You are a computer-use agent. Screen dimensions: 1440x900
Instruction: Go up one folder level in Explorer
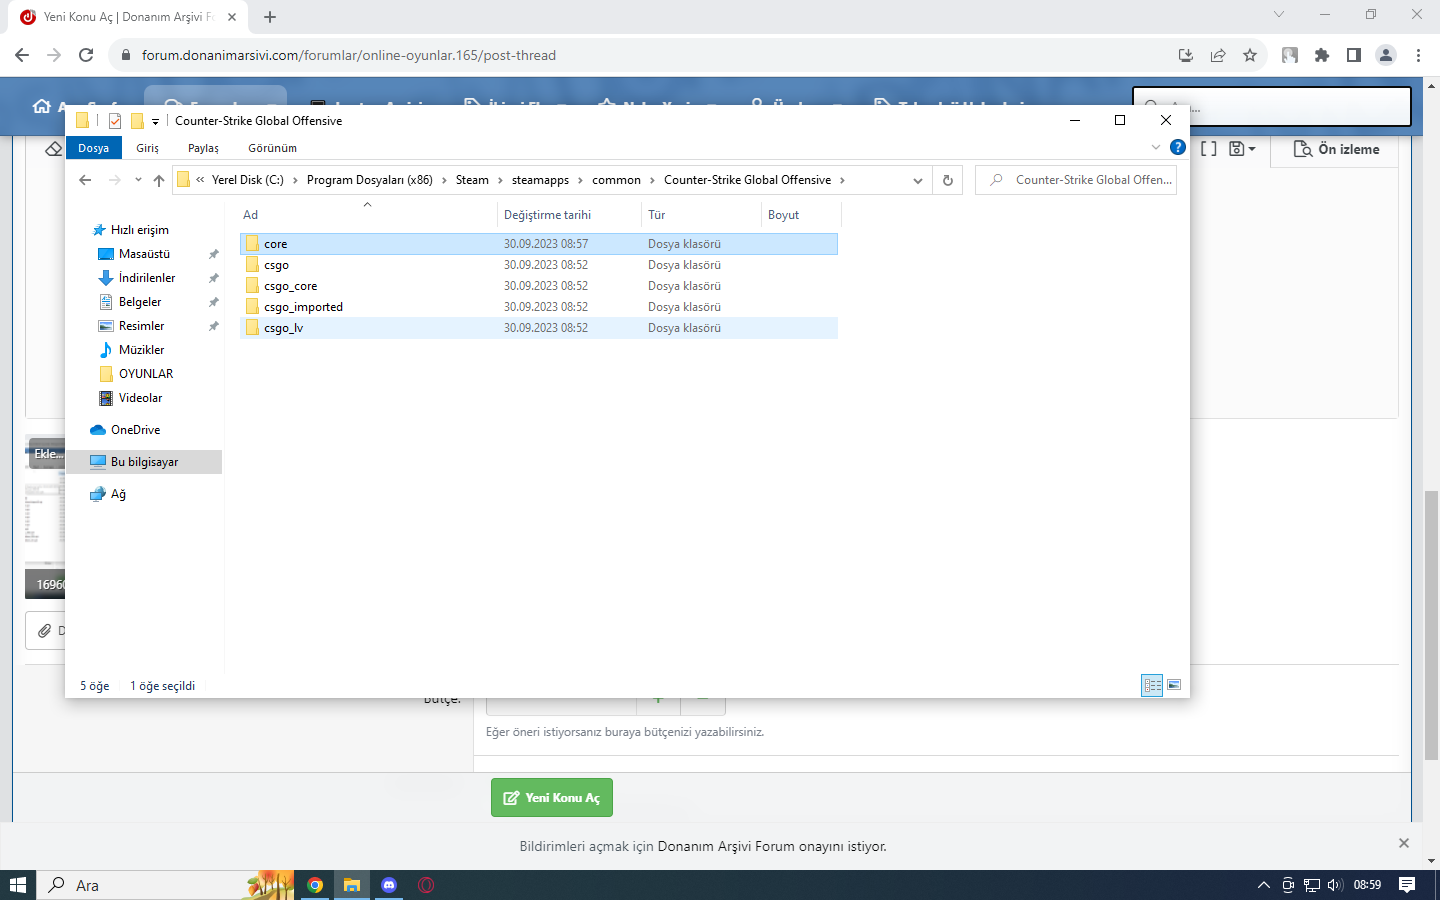(159, 180)
